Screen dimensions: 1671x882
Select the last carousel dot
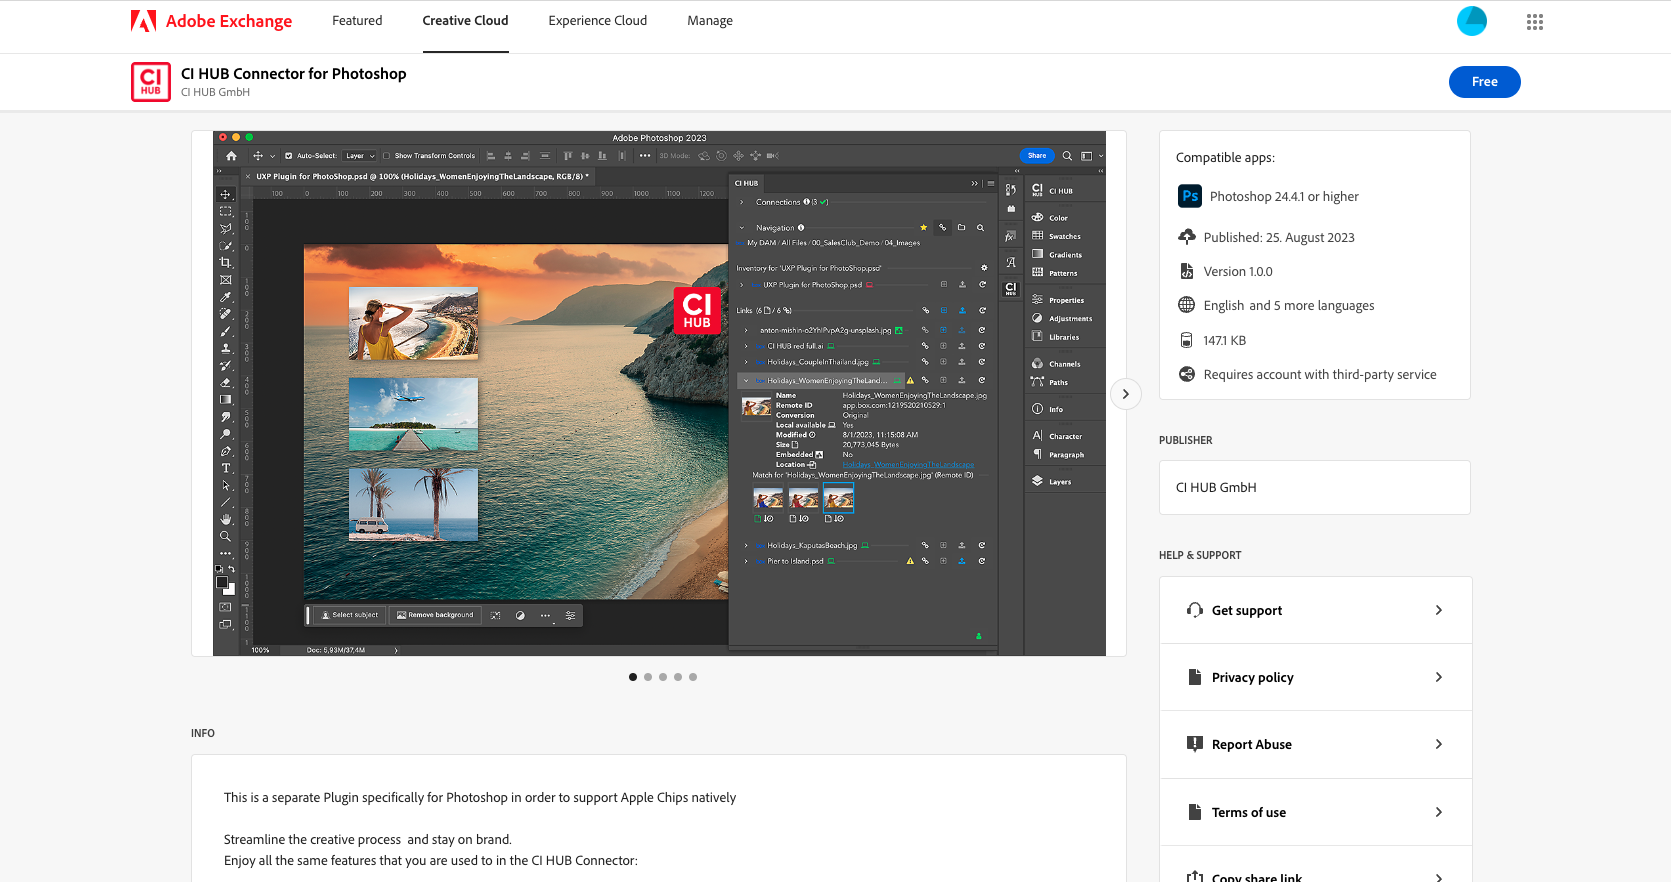pyautogui.click(x=693, y=677)
